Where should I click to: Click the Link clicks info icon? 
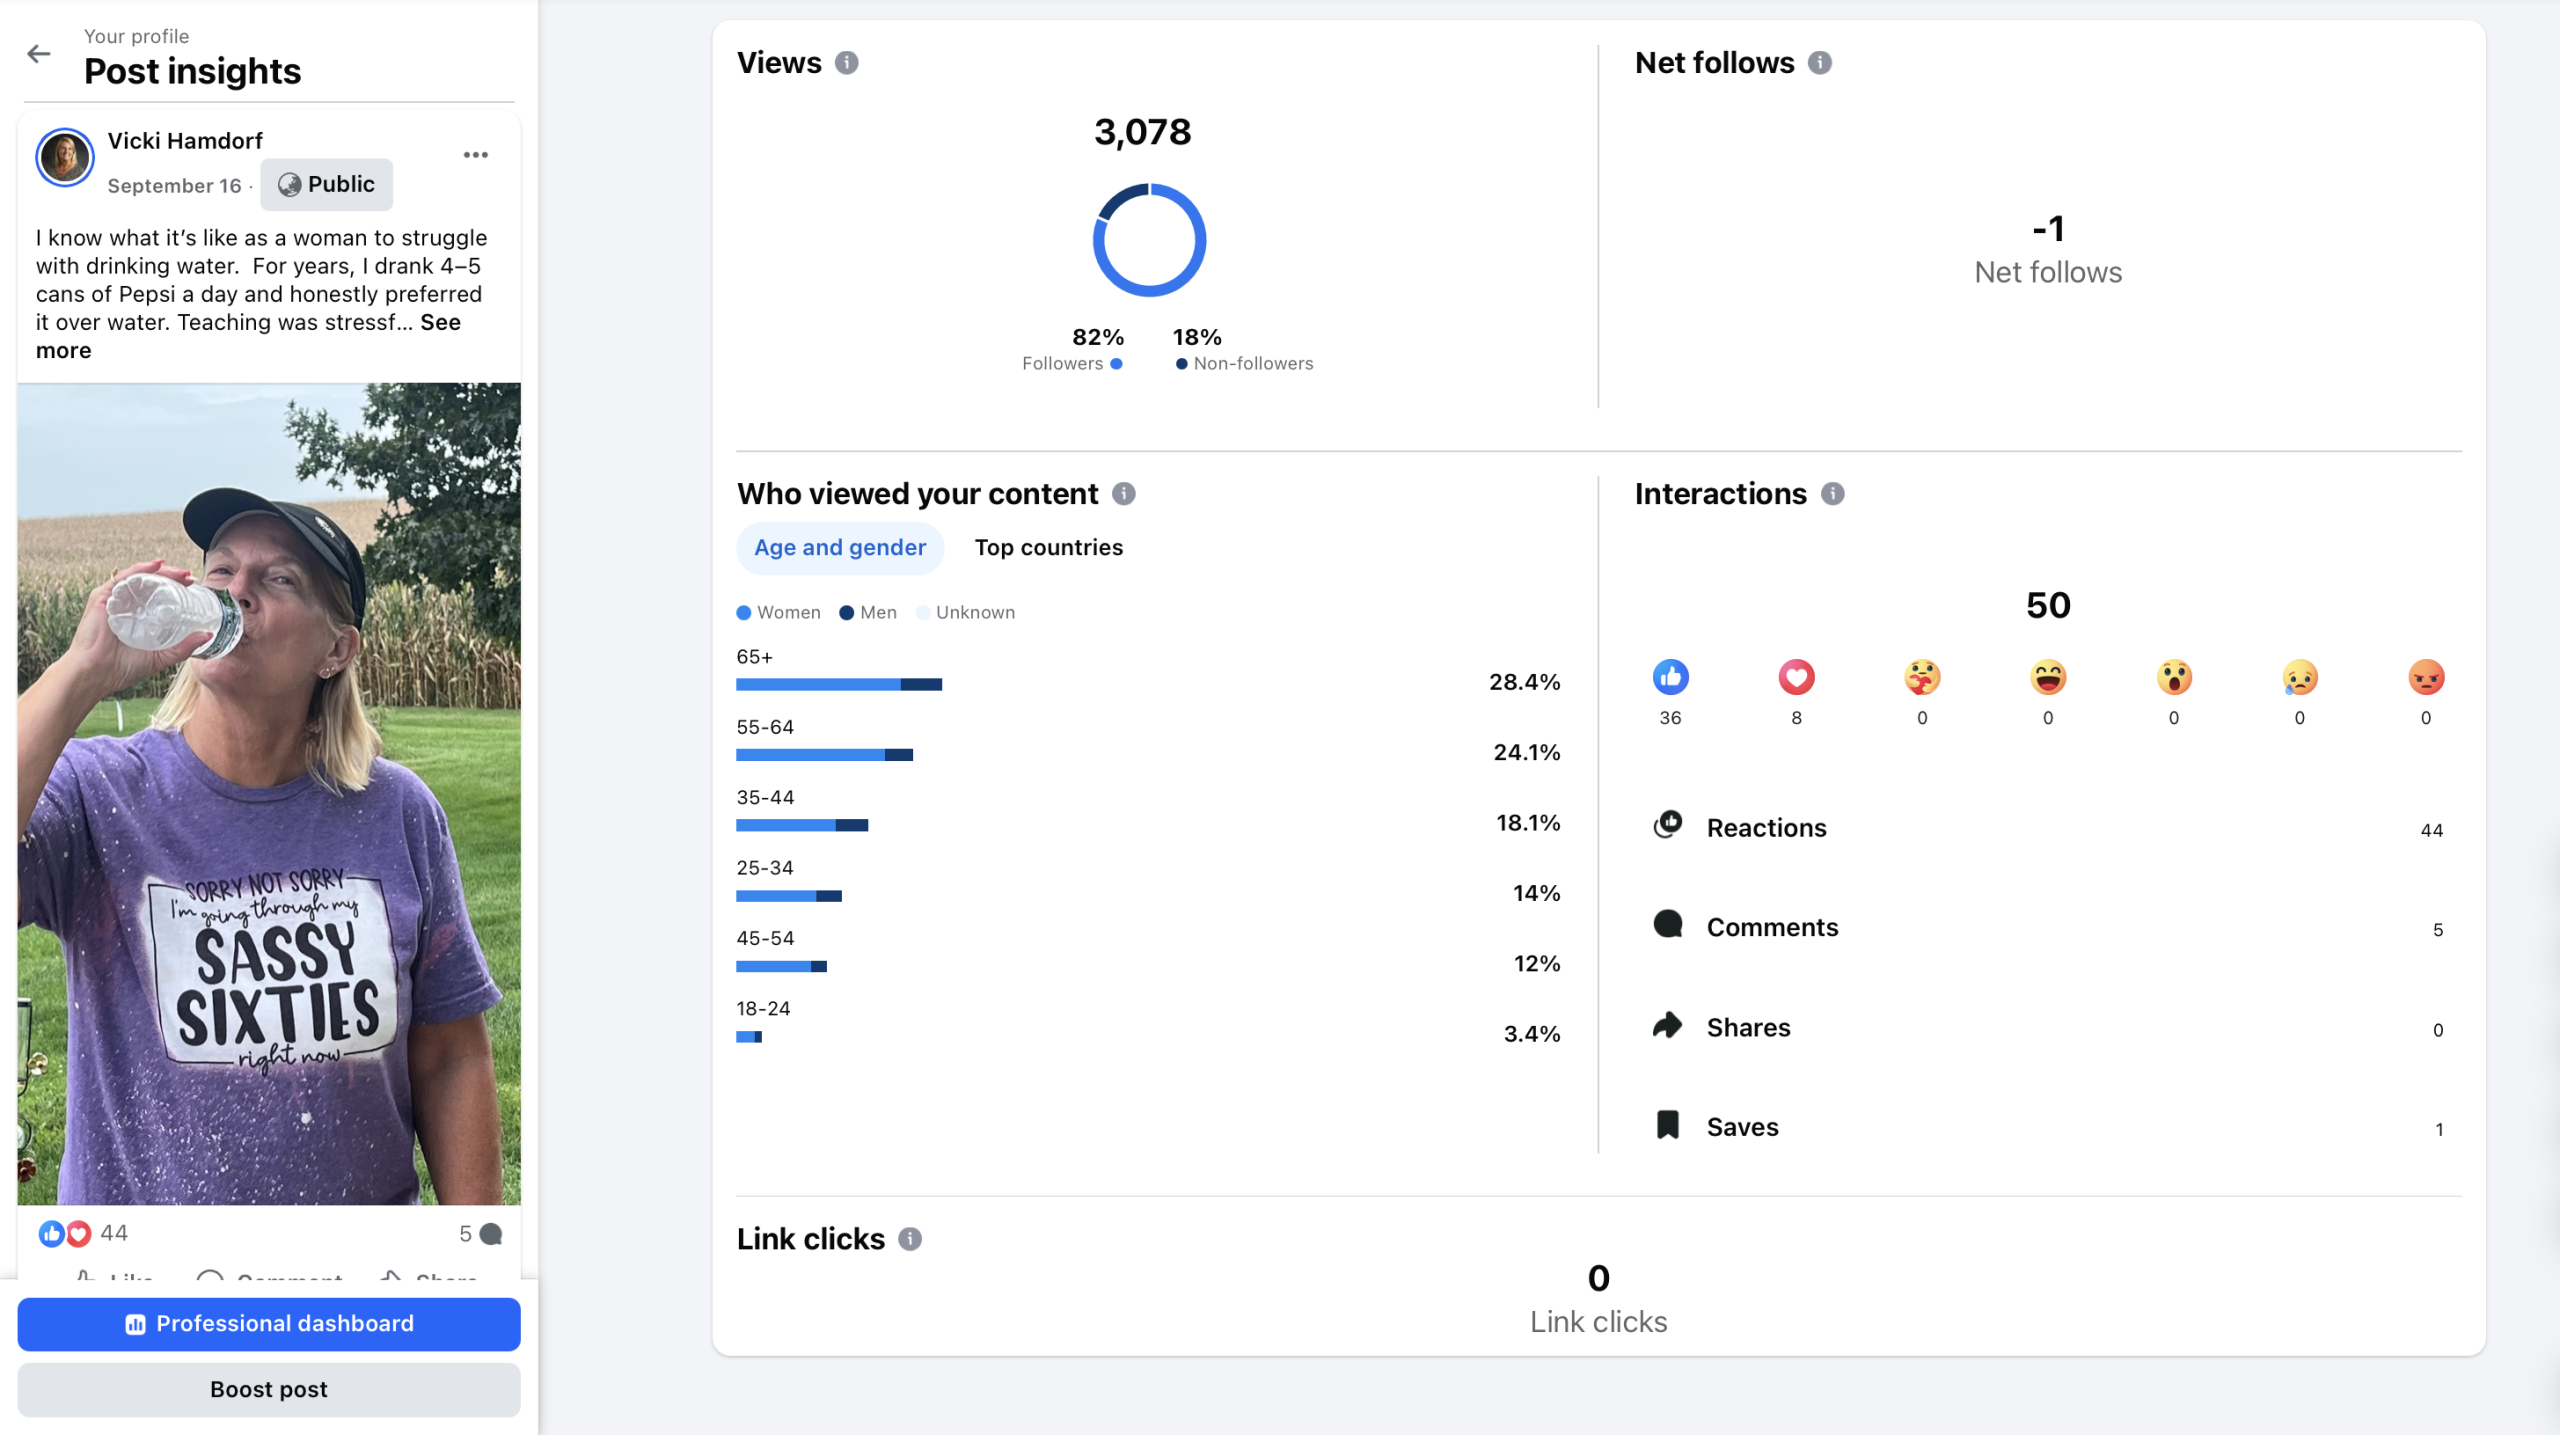[909, 1239]
